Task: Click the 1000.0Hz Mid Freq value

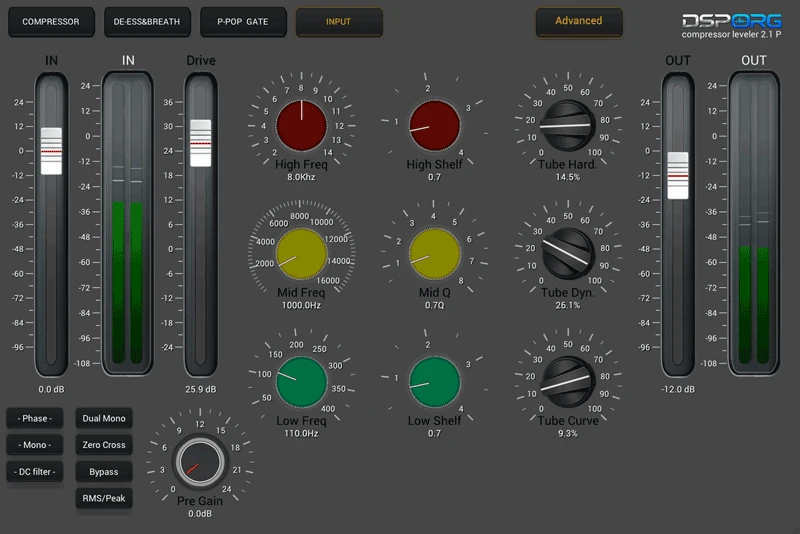Action: tap(301, 305)
